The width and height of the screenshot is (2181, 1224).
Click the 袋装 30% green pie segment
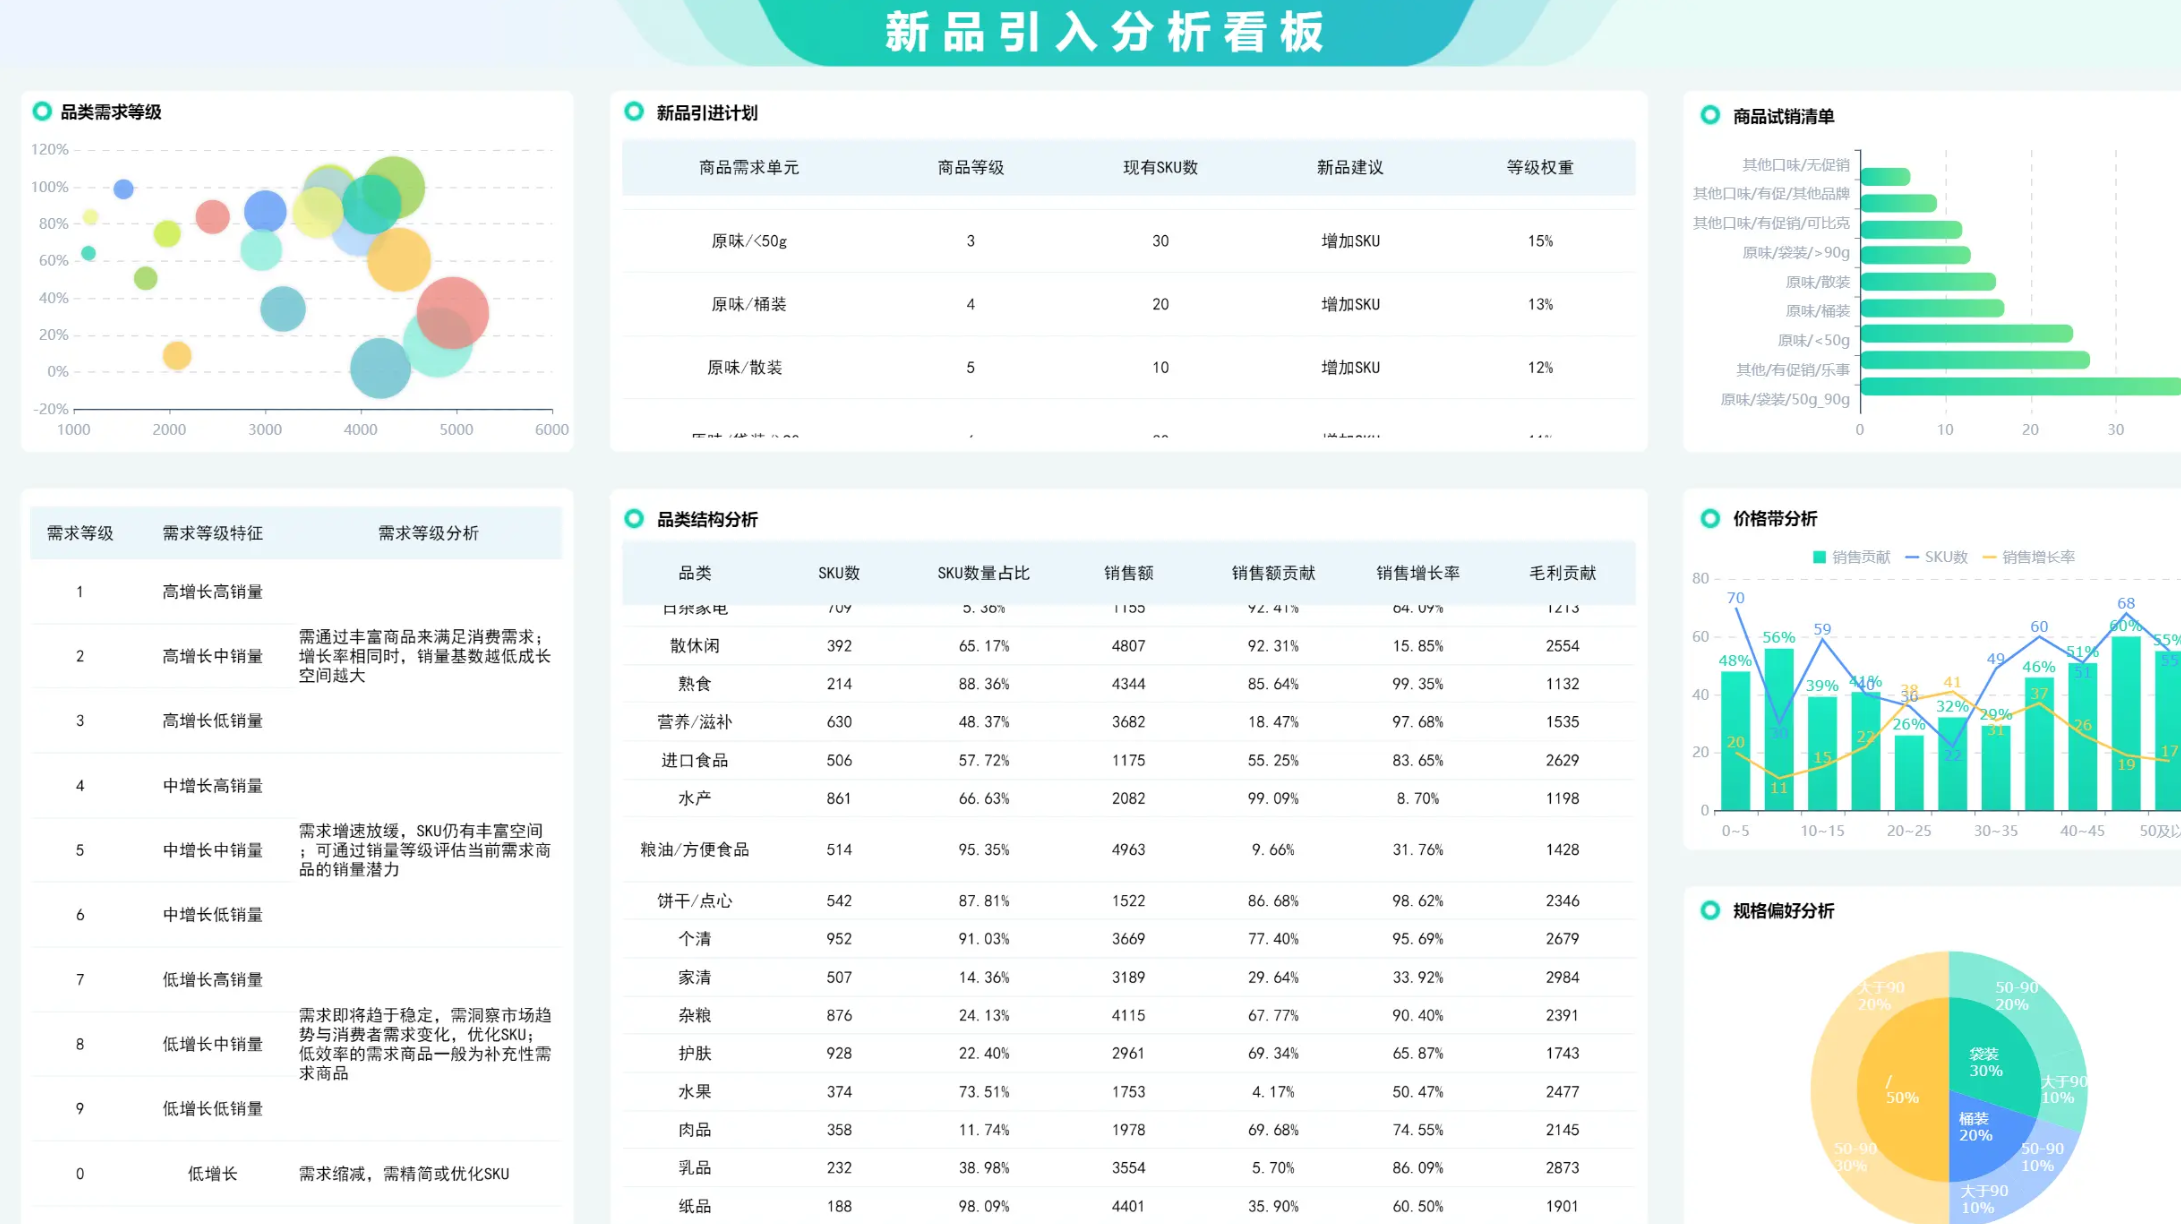tap(1988, 1058)
